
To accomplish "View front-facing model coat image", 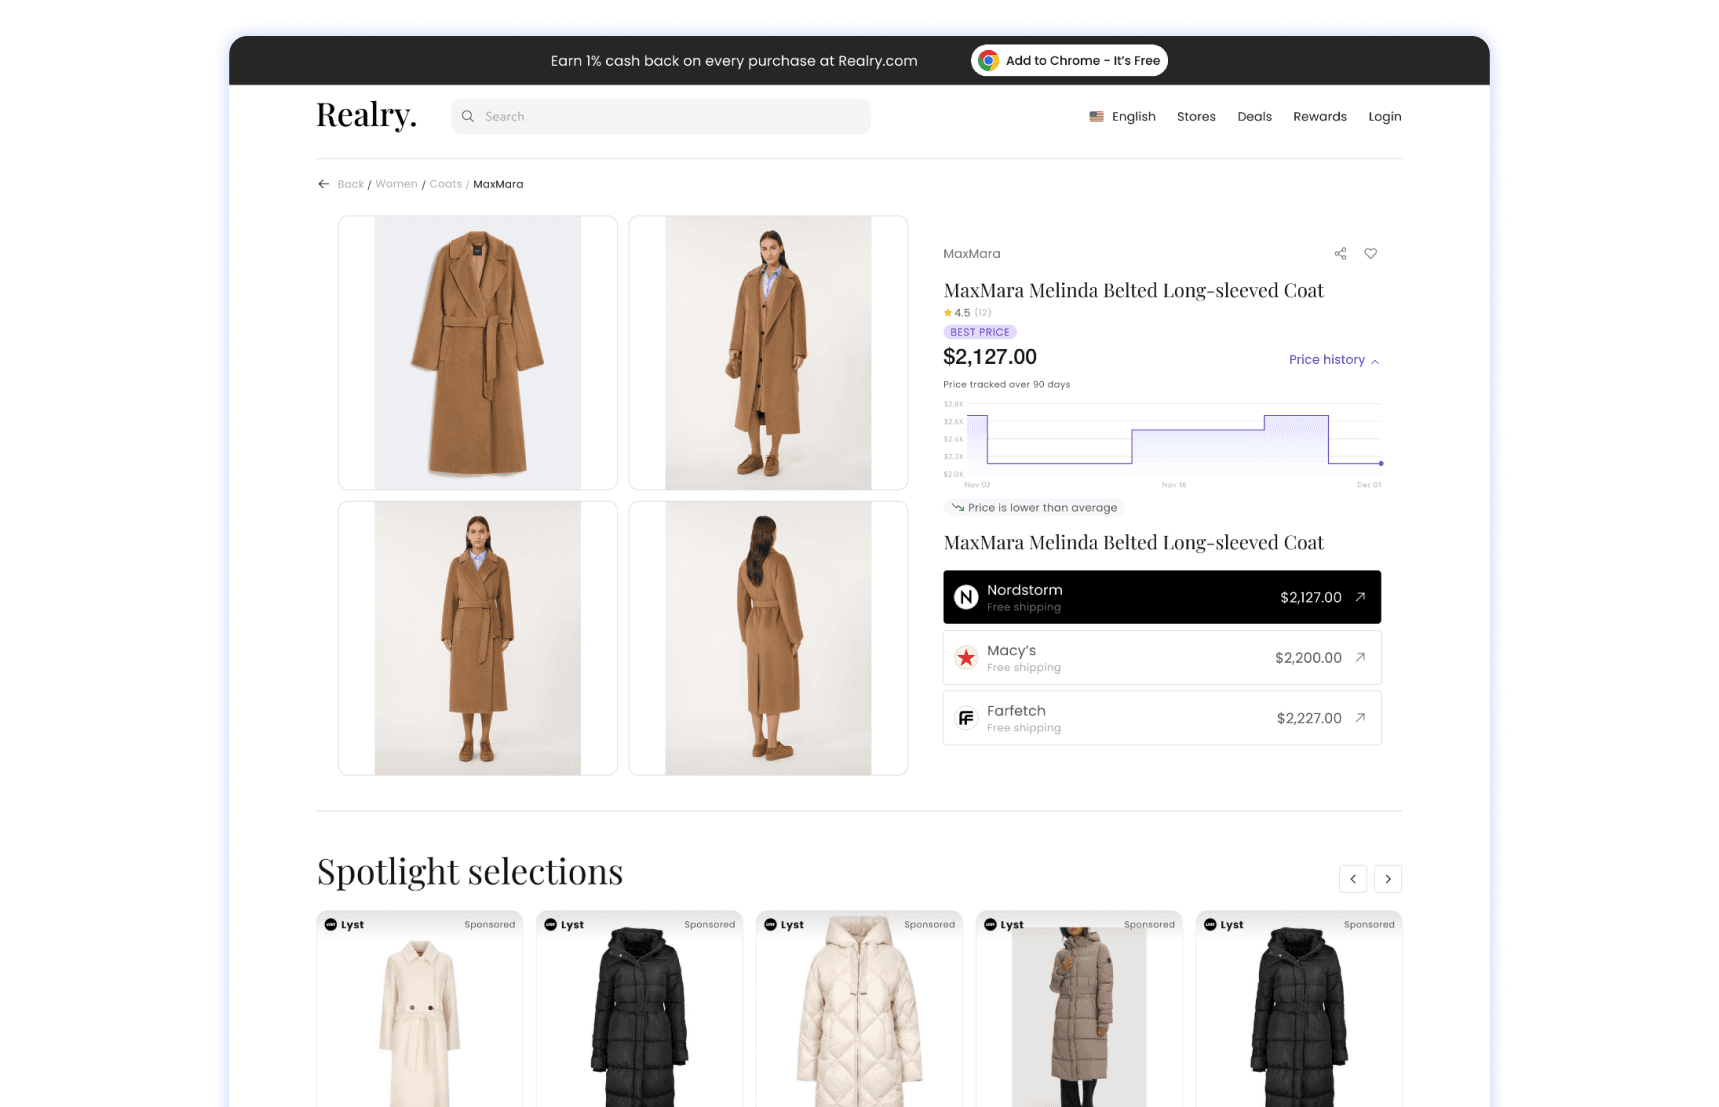I will 477,638.
